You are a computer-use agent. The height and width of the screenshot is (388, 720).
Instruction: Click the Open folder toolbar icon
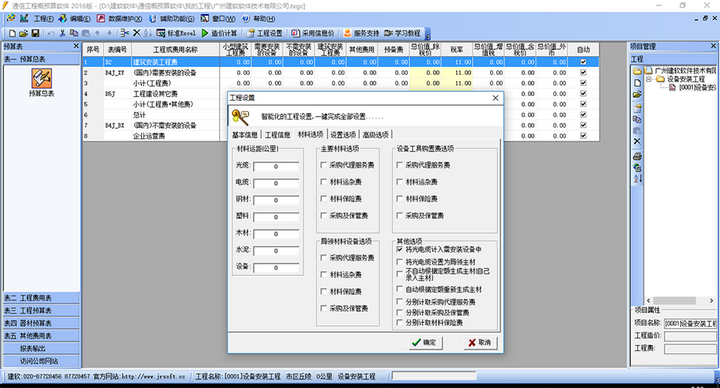23,33
